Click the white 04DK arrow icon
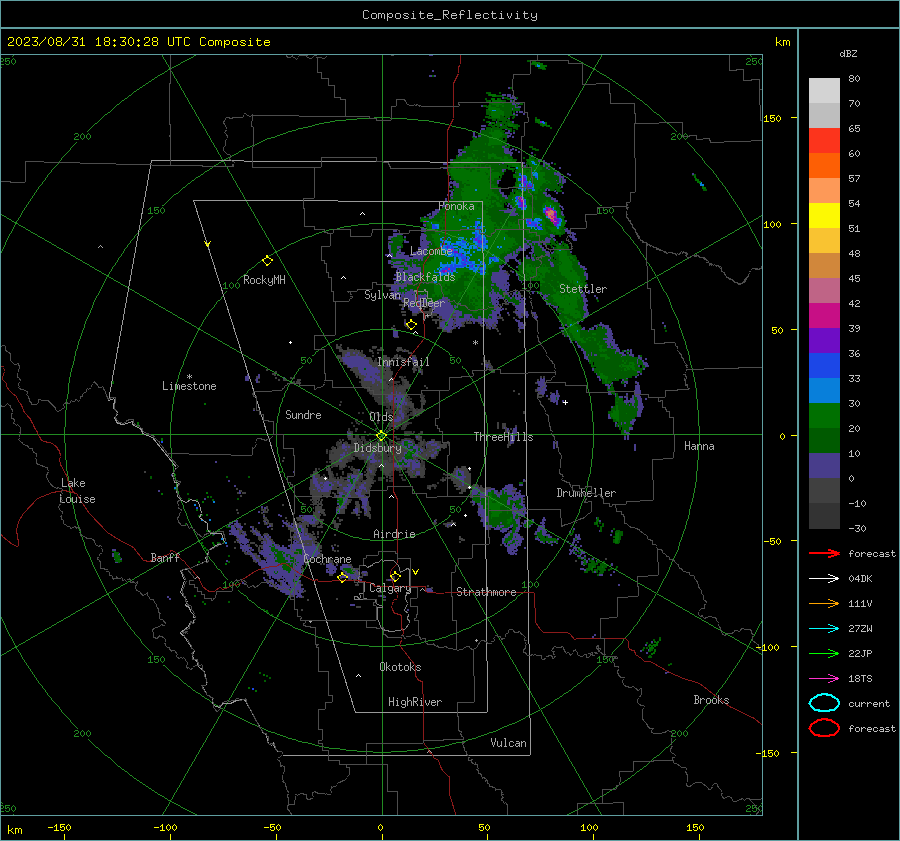The height and width of the screenshot is (841, 900). (x=824, y=579)
